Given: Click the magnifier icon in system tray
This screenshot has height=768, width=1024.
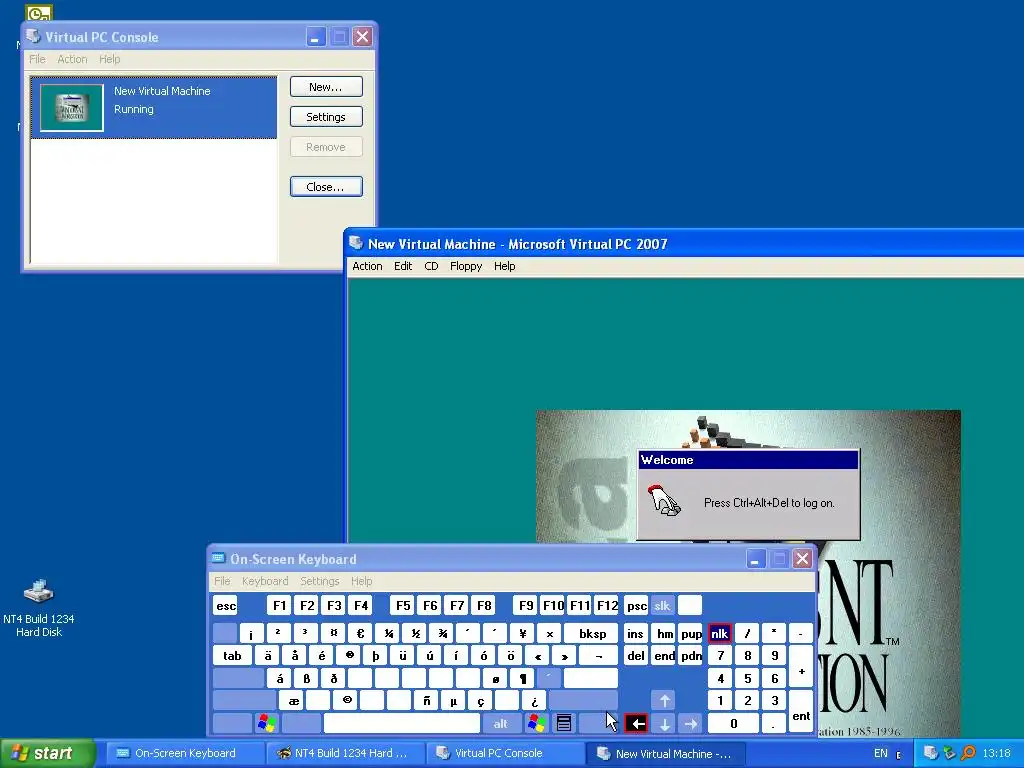Looking at the screenshot, I should [x=968, y=753].
